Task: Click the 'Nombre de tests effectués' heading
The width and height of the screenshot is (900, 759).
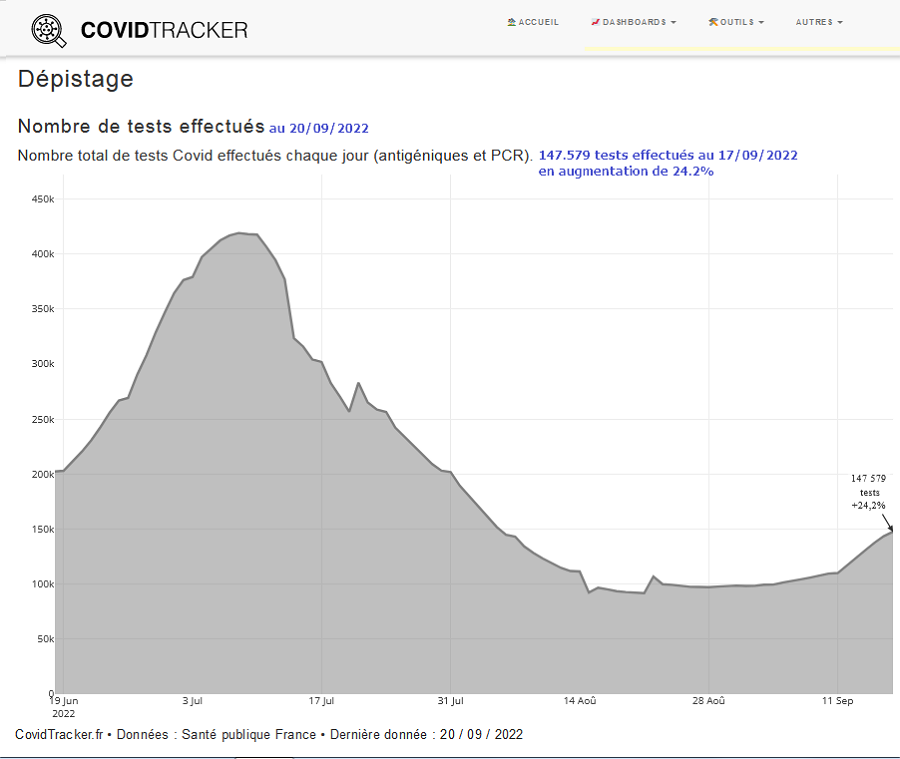Action: [x=141, y=127]
